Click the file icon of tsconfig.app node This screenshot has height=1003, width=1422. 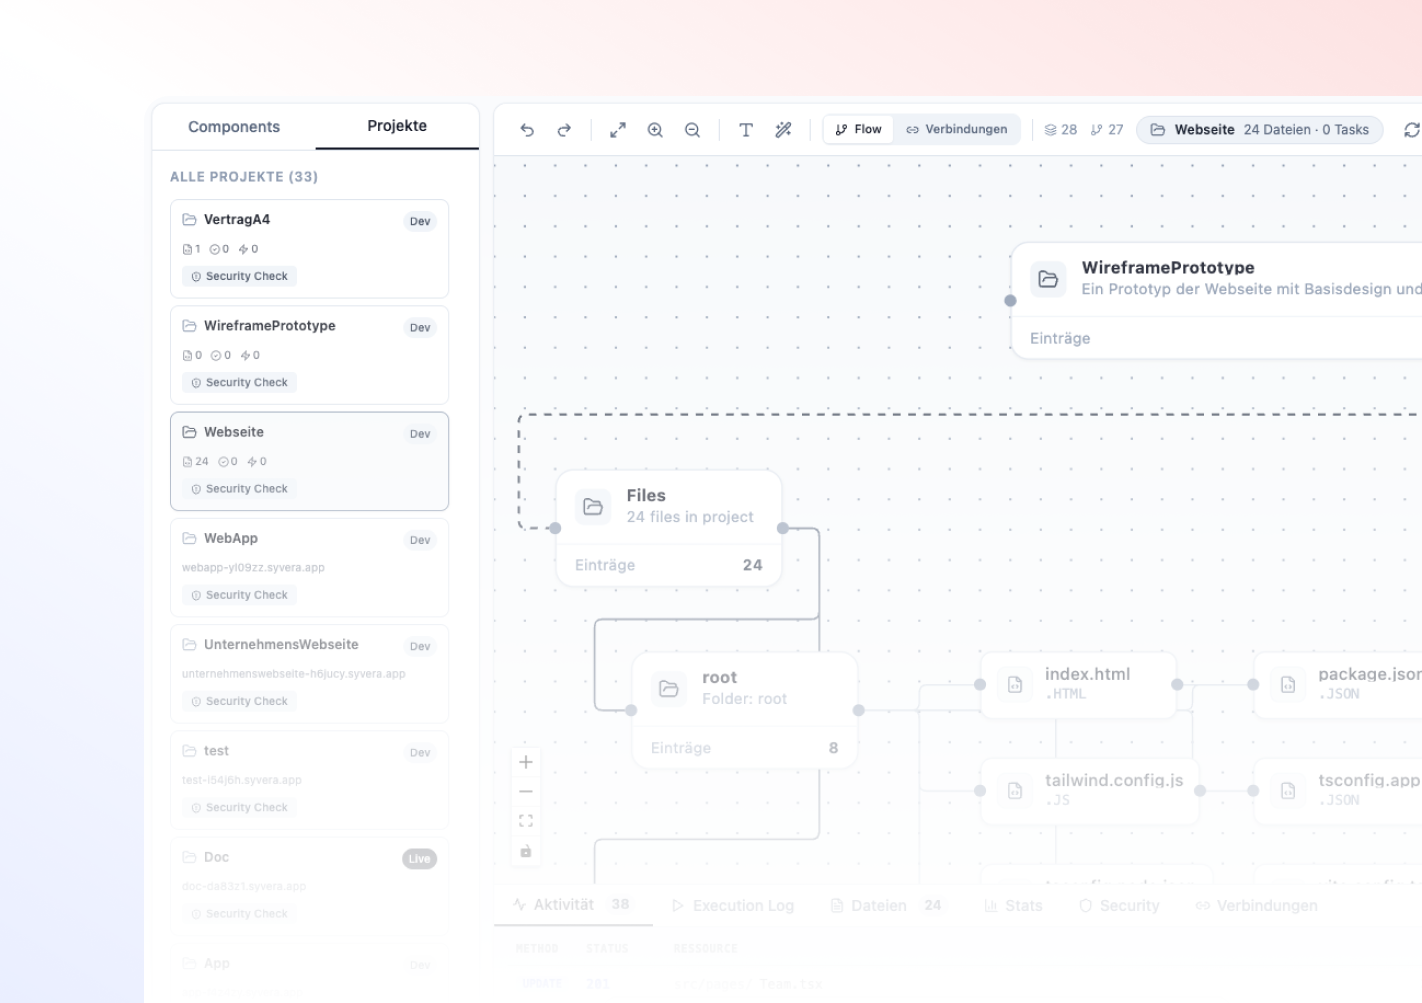tap(1288, 791)
